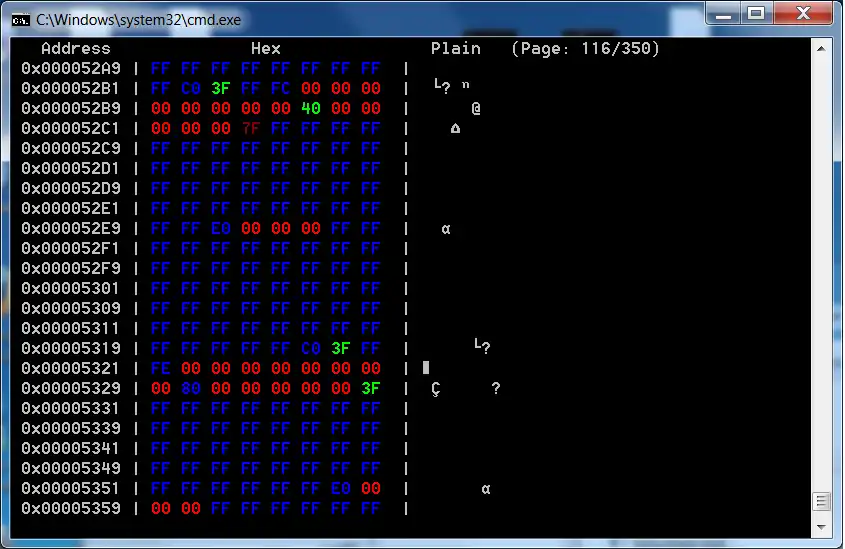The width and height of the screenshot is (845, 549).
Task: Click FE byte in row 0x00005321
Action: (x=161, y=369)
